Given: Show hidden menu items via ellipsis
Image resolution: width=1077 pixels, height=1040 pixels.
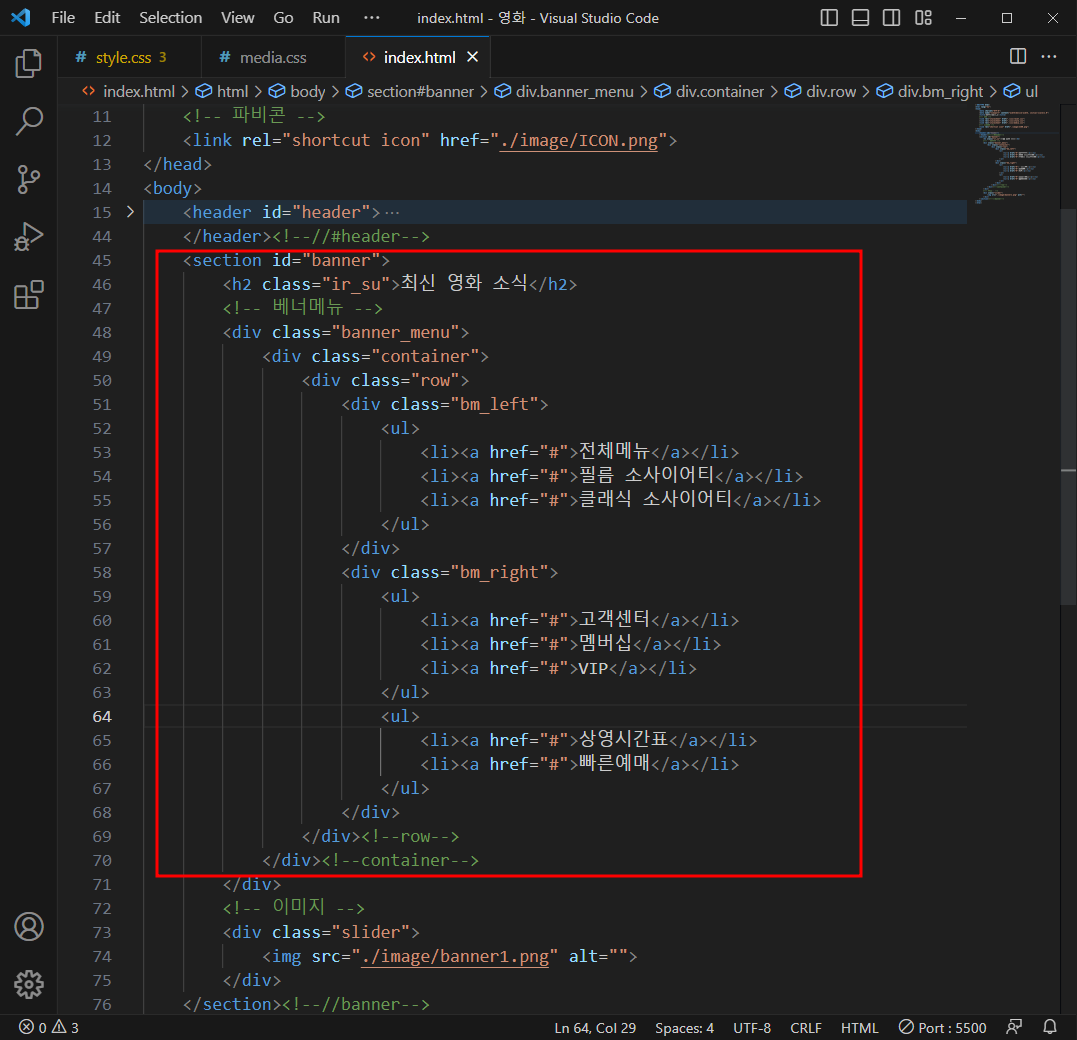Looking at the screenshot, I should click(372, 18).
